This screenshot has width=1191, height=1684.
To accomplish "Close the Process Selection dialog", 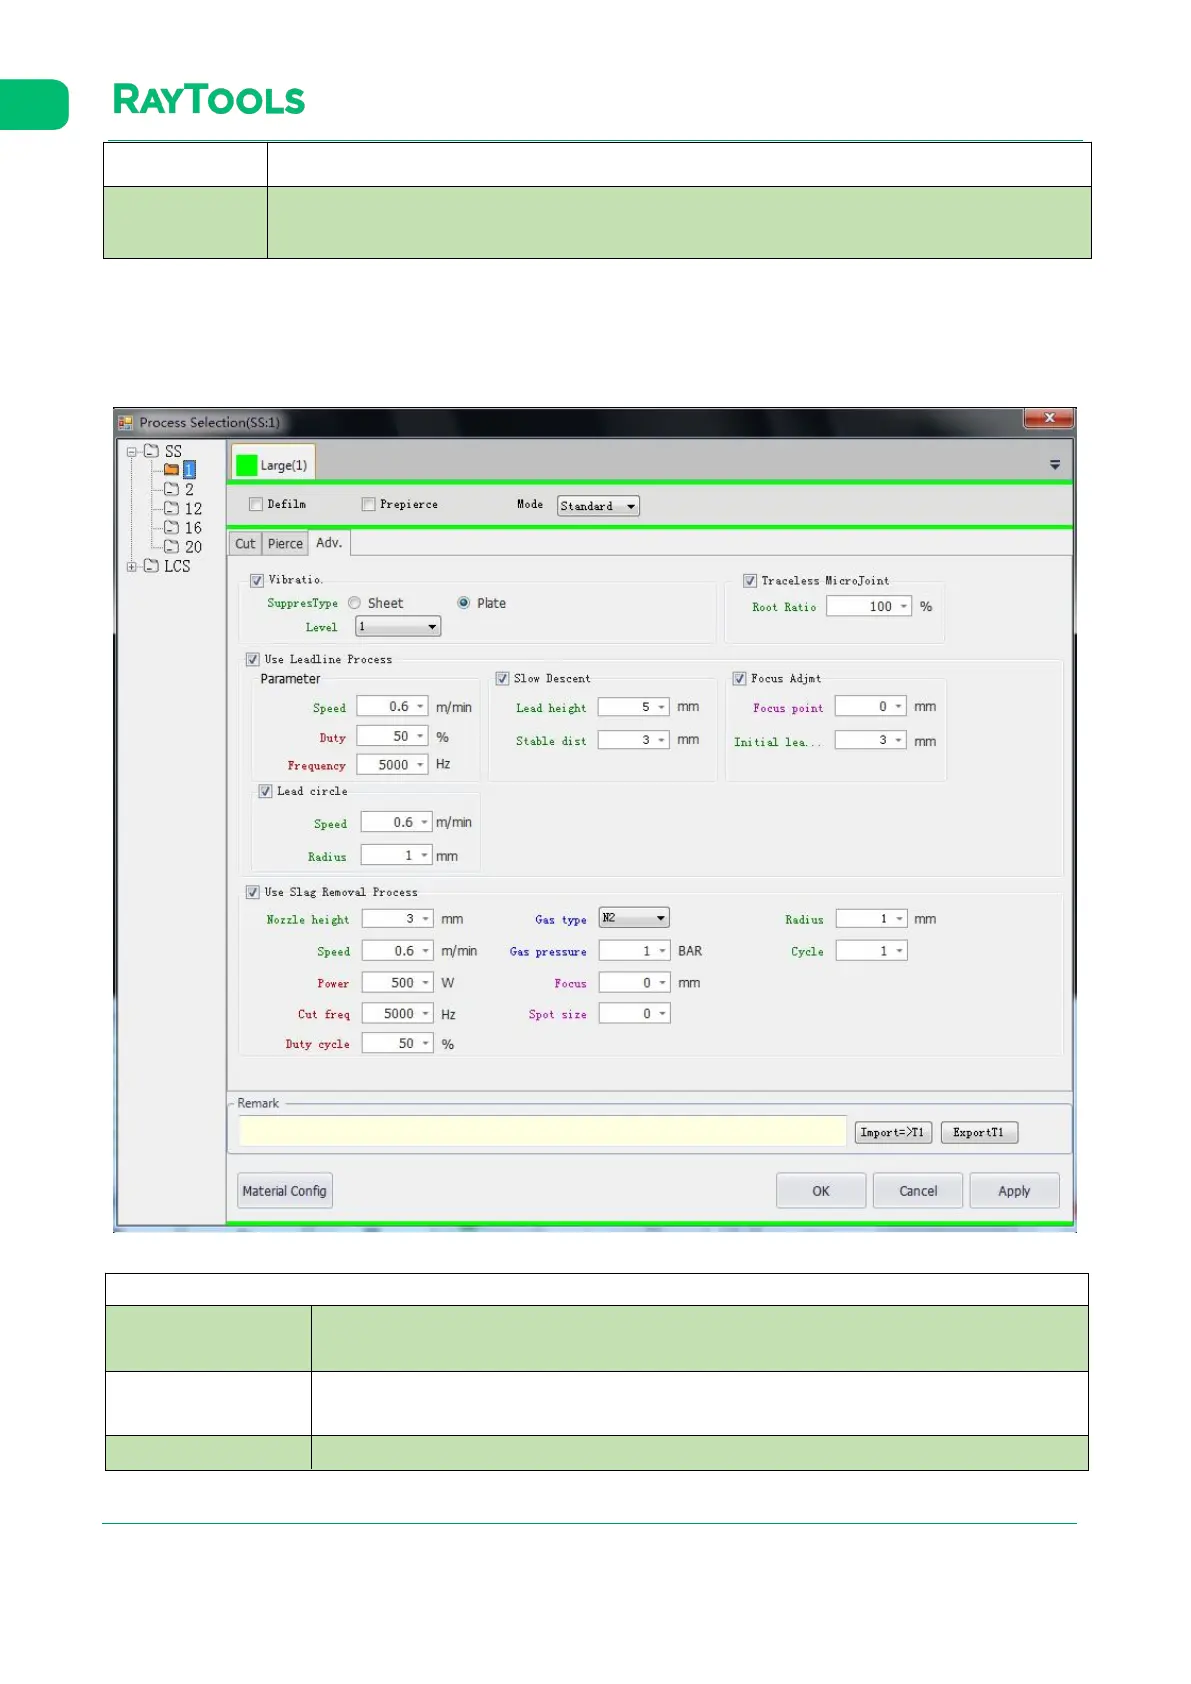I will (x=1049, y=418).
